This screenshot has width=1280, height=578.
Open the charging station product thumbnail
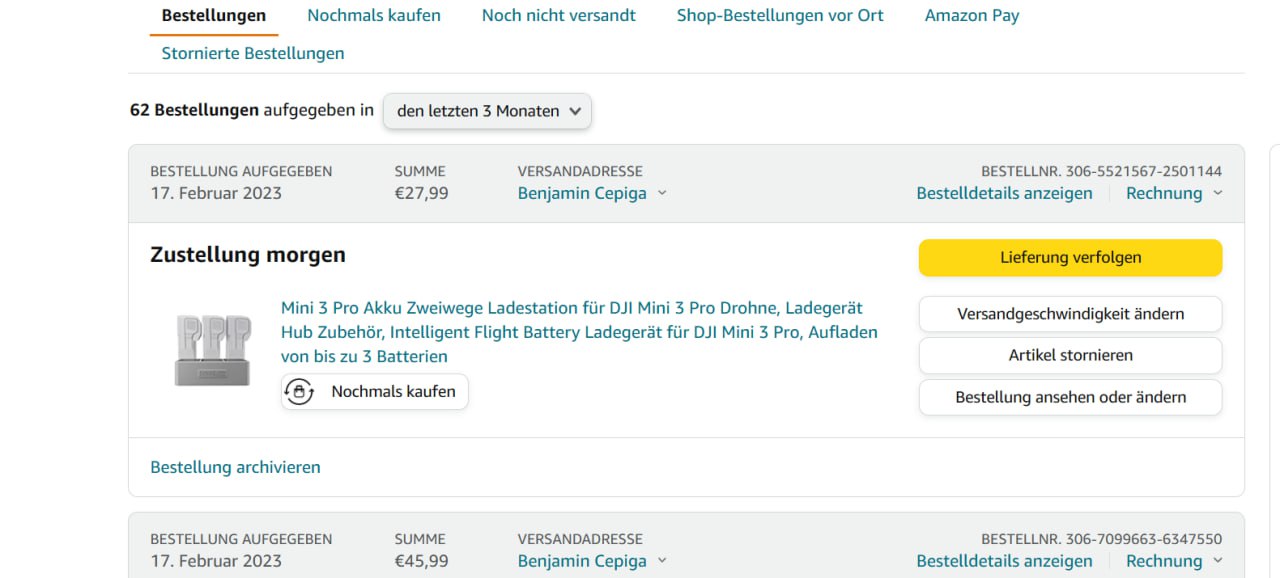[212, 349]
